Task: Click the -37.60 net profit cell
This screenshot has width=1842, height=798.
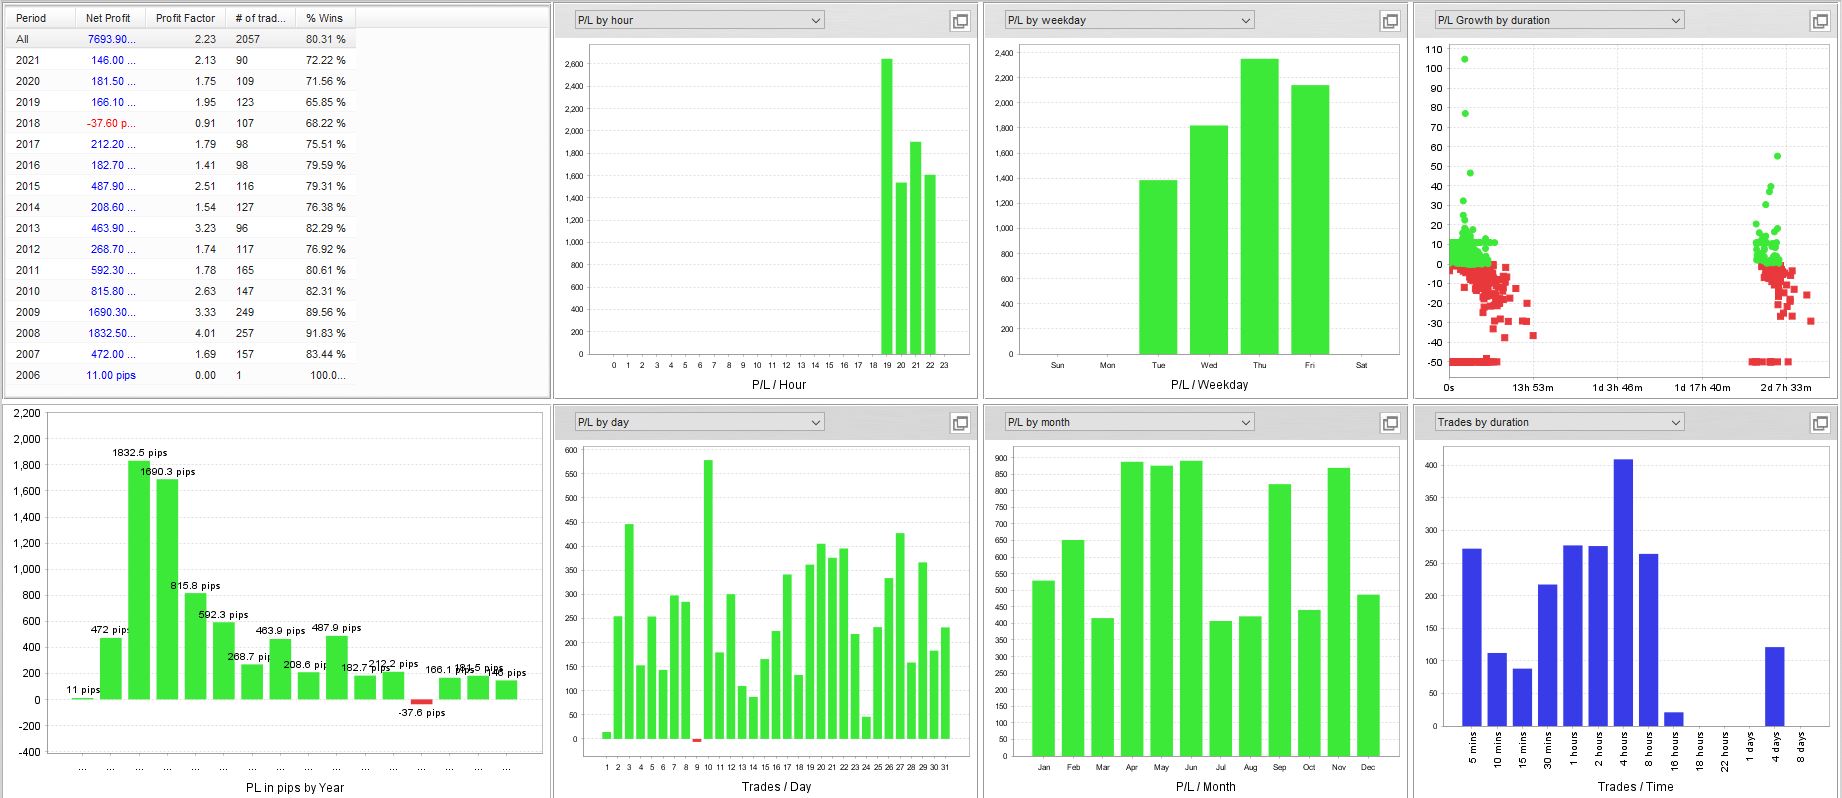Action: (x=110, y=123)
